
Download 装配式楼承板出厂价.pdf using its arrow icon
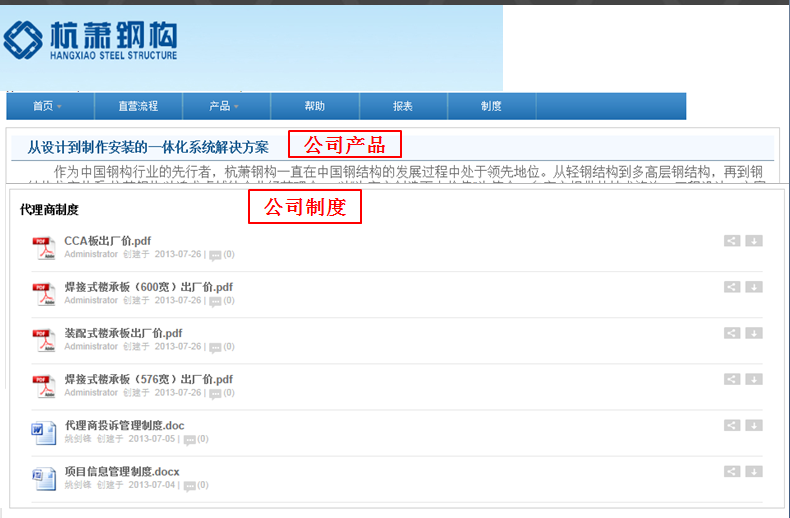tap(754, 333)
